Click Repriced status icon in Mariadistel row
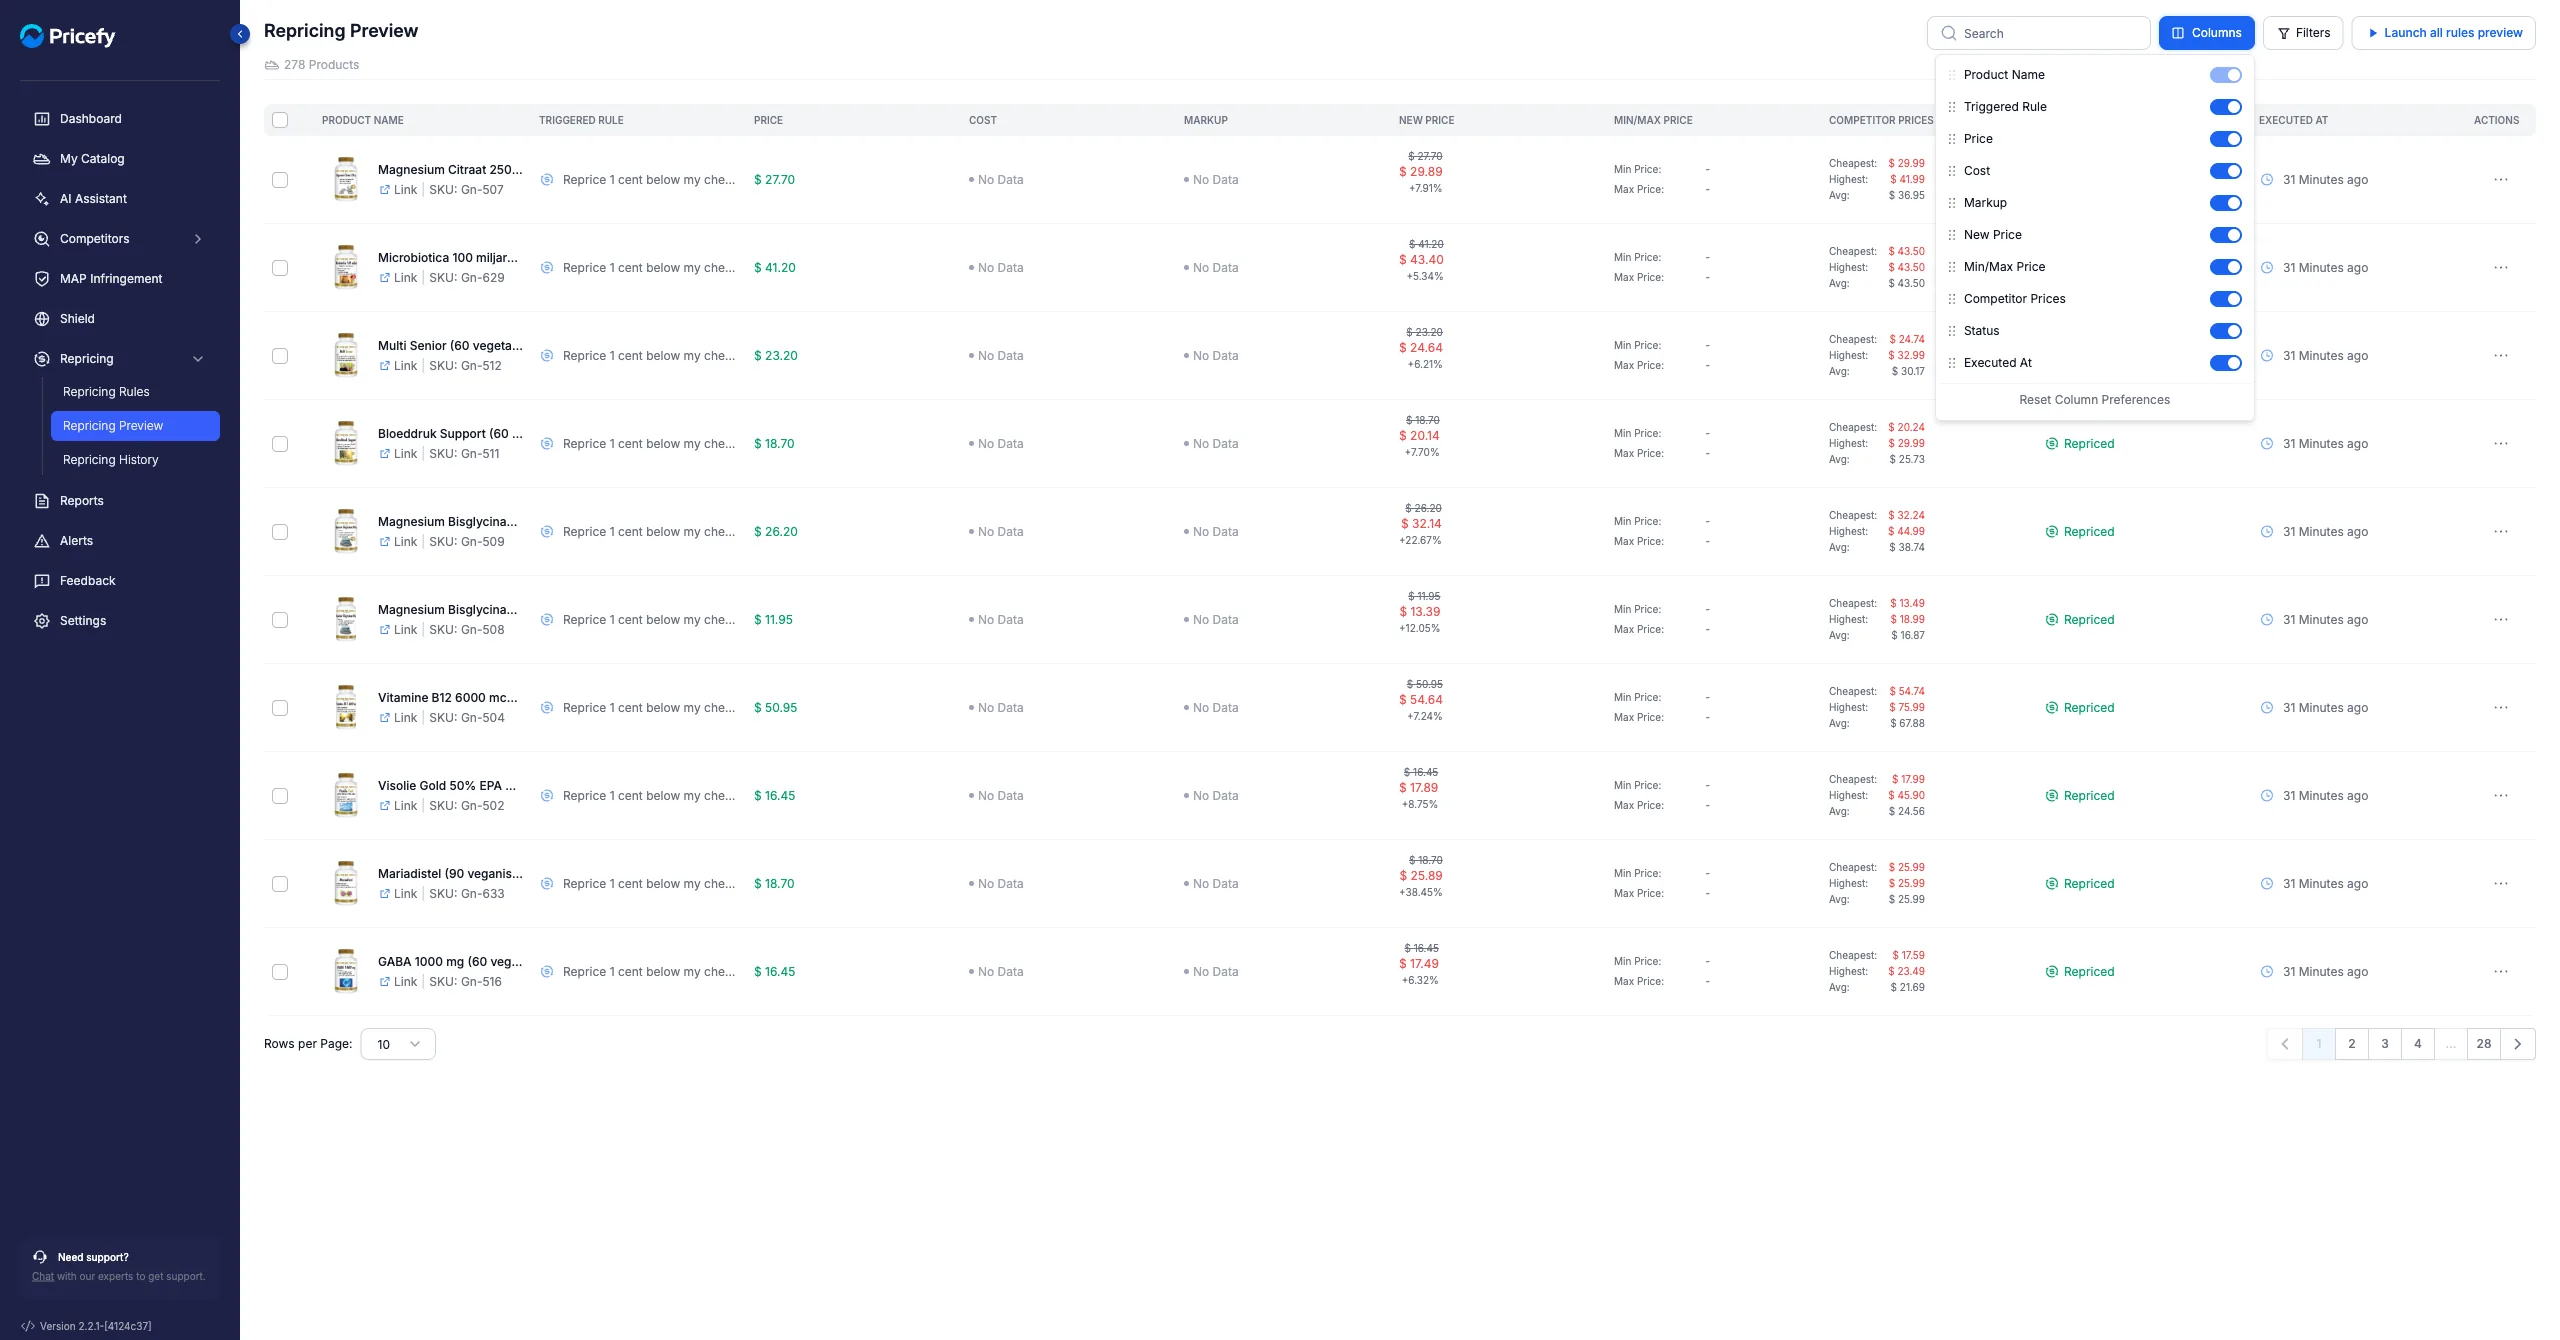The height and width of the screenshot is (1340, 2560). coord(2052,884)
